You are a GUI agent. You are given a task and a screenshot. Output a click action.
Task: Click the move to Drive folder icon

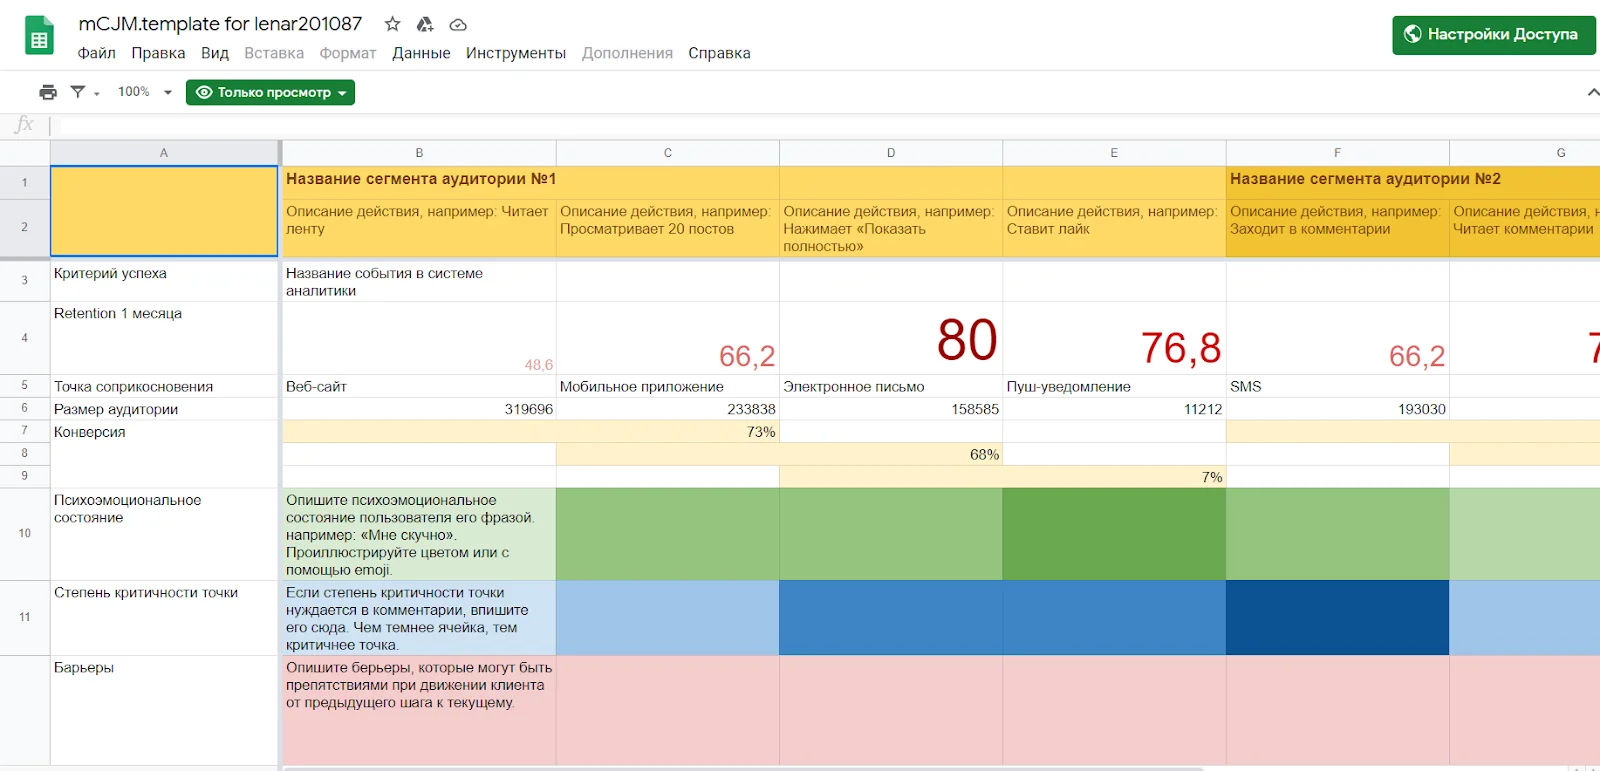[x=425, y=24]
